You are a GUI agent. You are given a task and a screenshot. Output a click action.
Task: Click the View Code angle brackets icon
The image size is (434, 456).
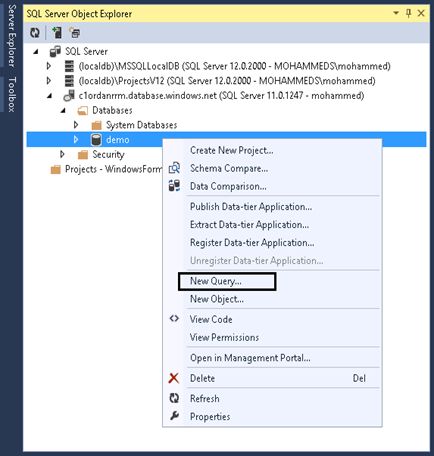[x=174, y=319]
